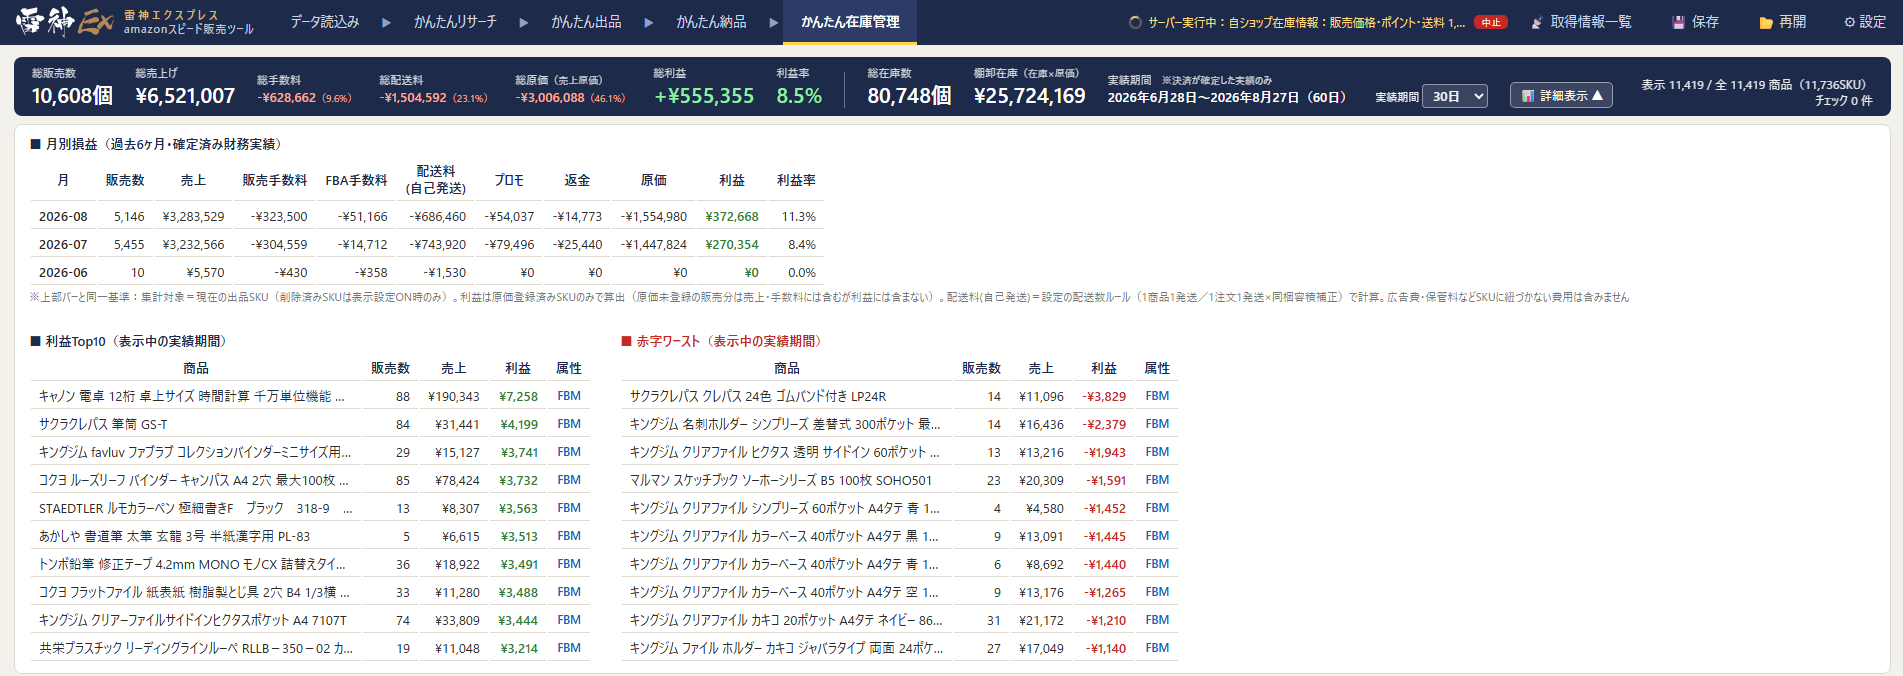Open the 実績期間 30日 dropdown

(x=1455, y=96)
